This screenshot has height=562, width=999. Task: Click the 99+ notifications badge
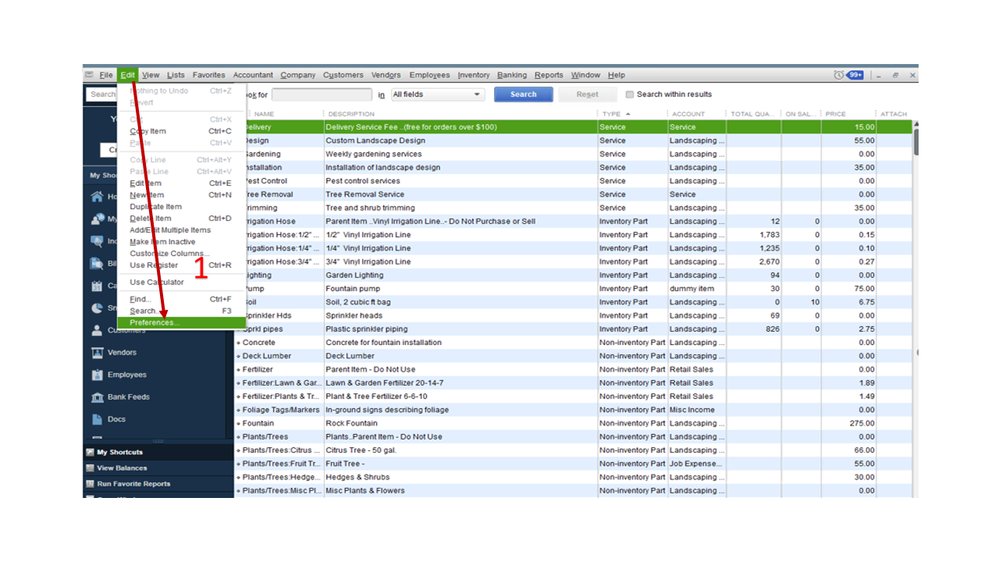click(855, 75)
